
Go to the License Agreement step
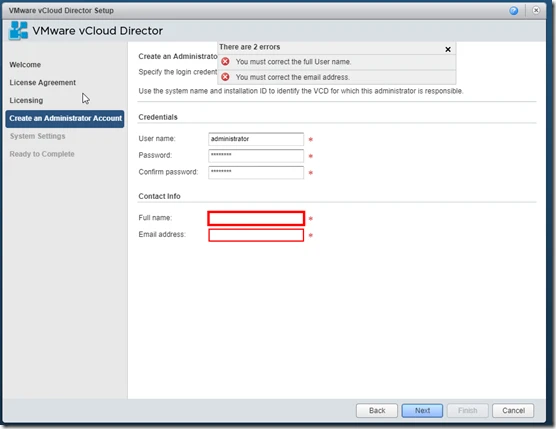pyautogui.click(x=43, y=82)
